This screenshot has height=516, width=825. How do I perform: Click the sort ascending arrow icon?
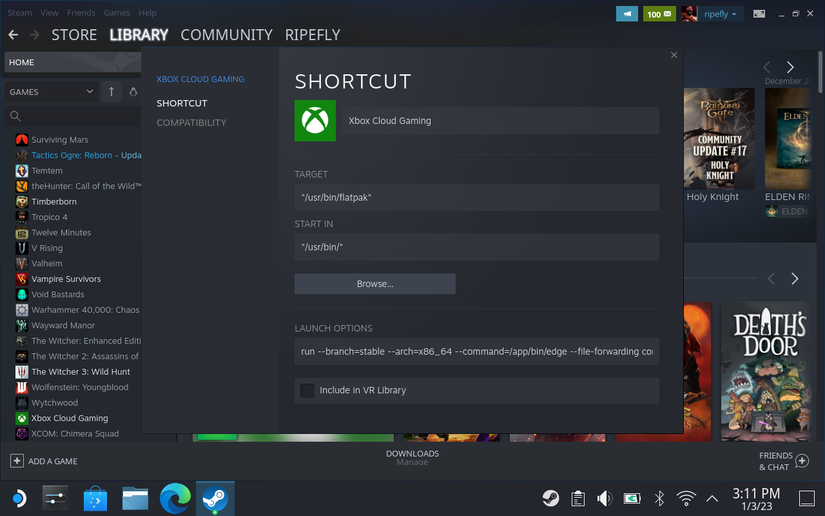pyautogui.click(x=111, y=92)
